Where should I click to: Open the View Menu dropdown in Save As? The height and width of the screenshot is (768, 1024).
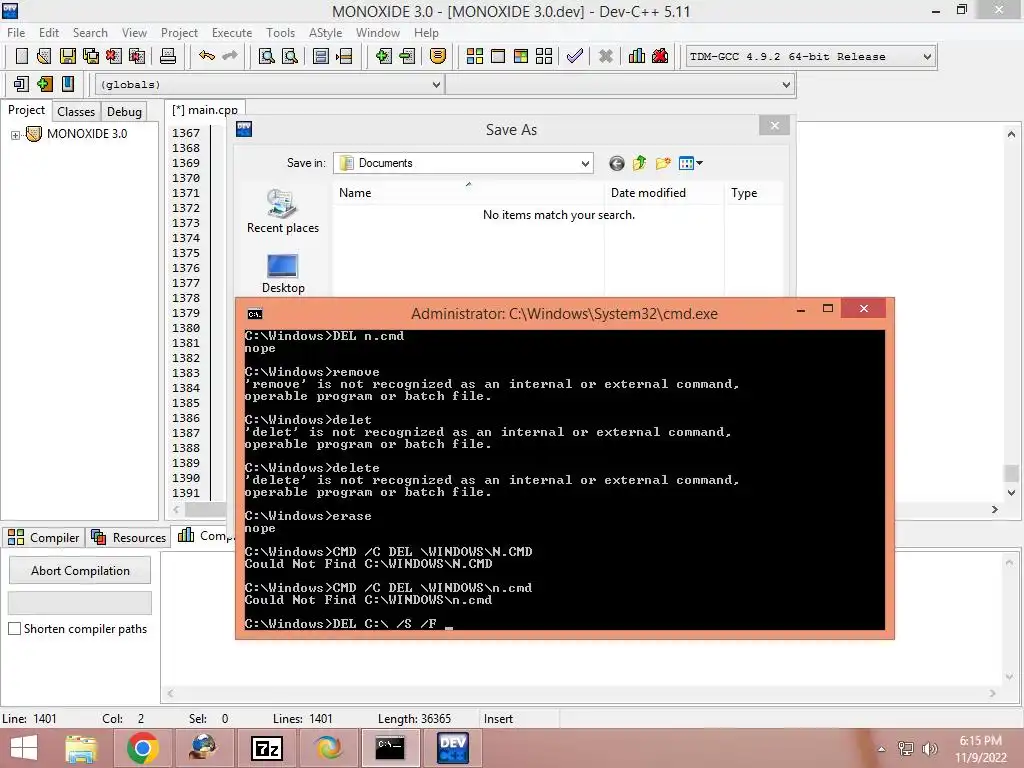(x=690, y=163)
